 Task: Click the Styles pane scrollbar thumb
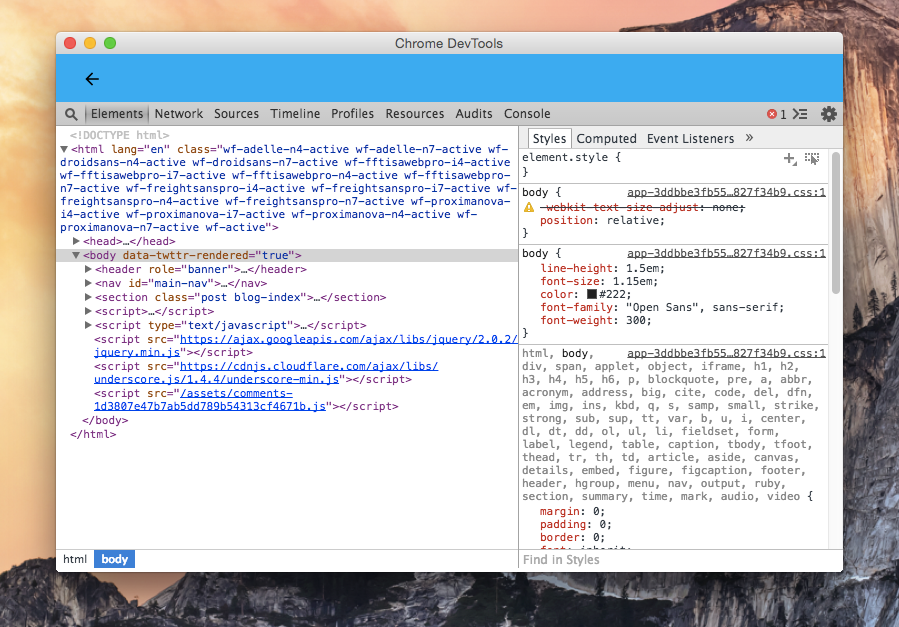835,222
